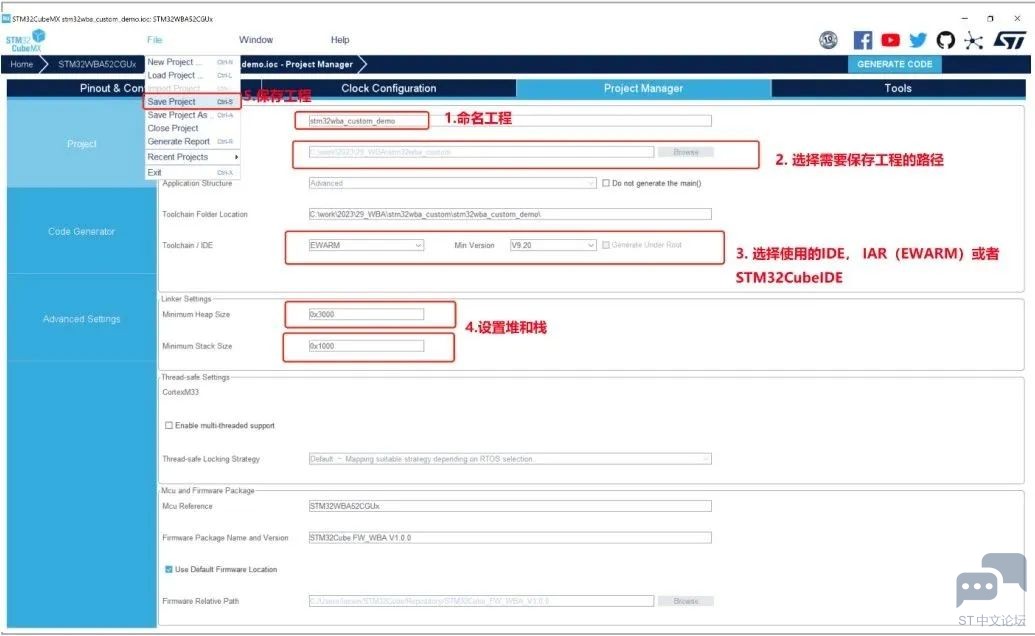This screenshot has width=1035, height=636.
Task: Open Thread-safe Locking Strategy dropdown
Action: [510, 459]
